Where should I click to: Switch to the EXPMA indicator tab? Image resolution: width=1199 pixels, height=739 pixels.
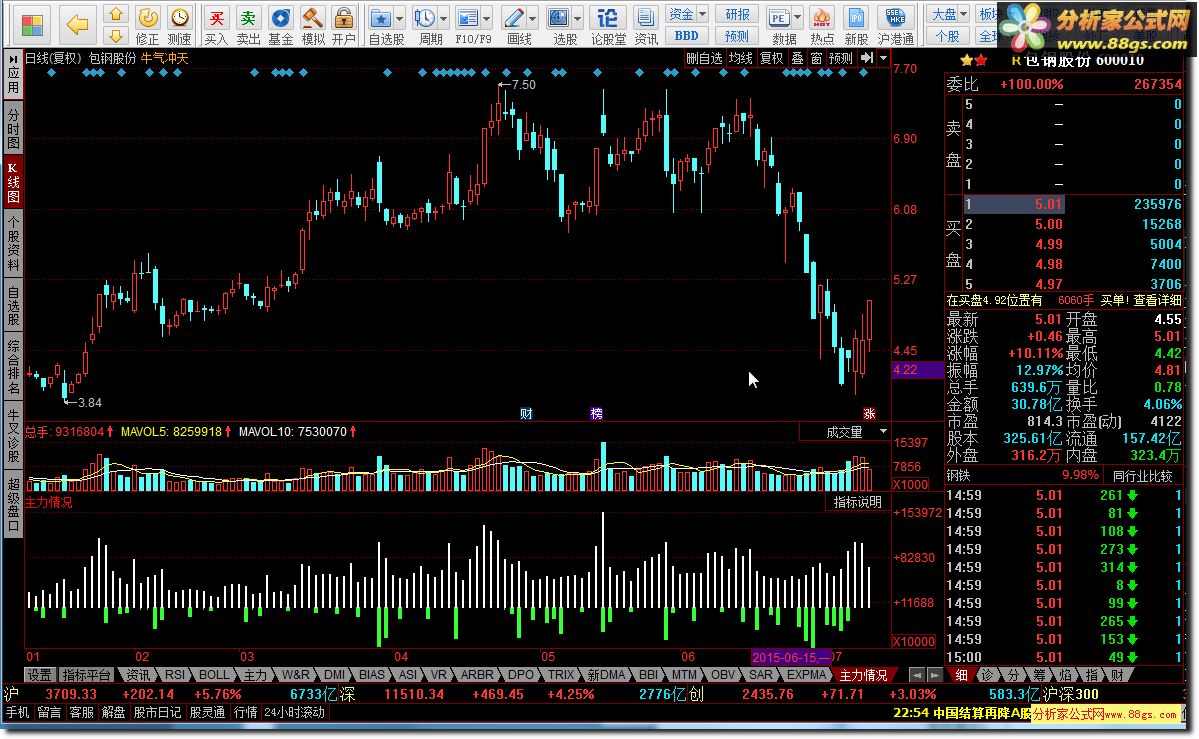click(807, 675)
